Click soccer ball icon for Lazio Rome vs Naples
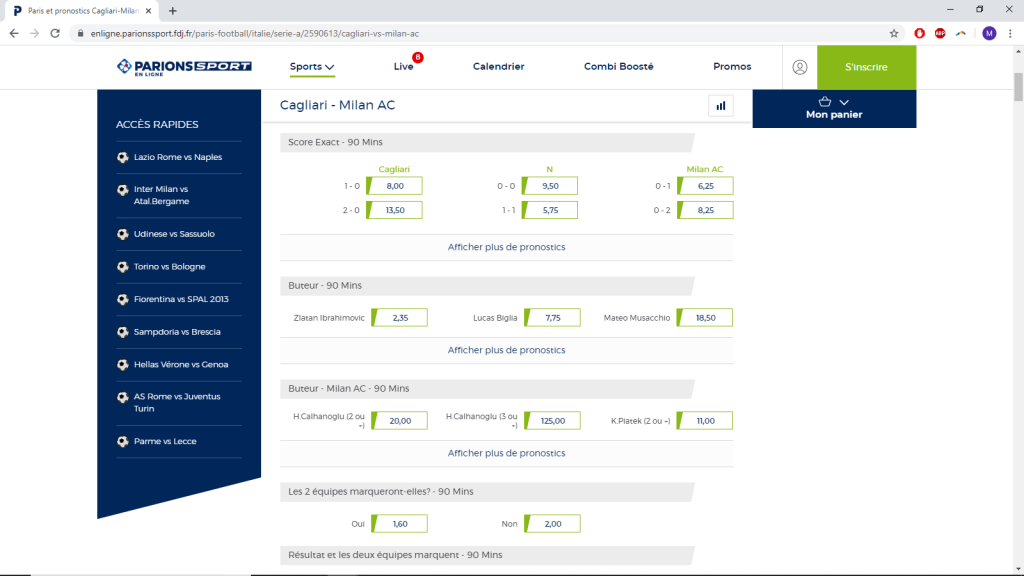The height and width of the screenshot is (576, 1024). click(123, 157)
